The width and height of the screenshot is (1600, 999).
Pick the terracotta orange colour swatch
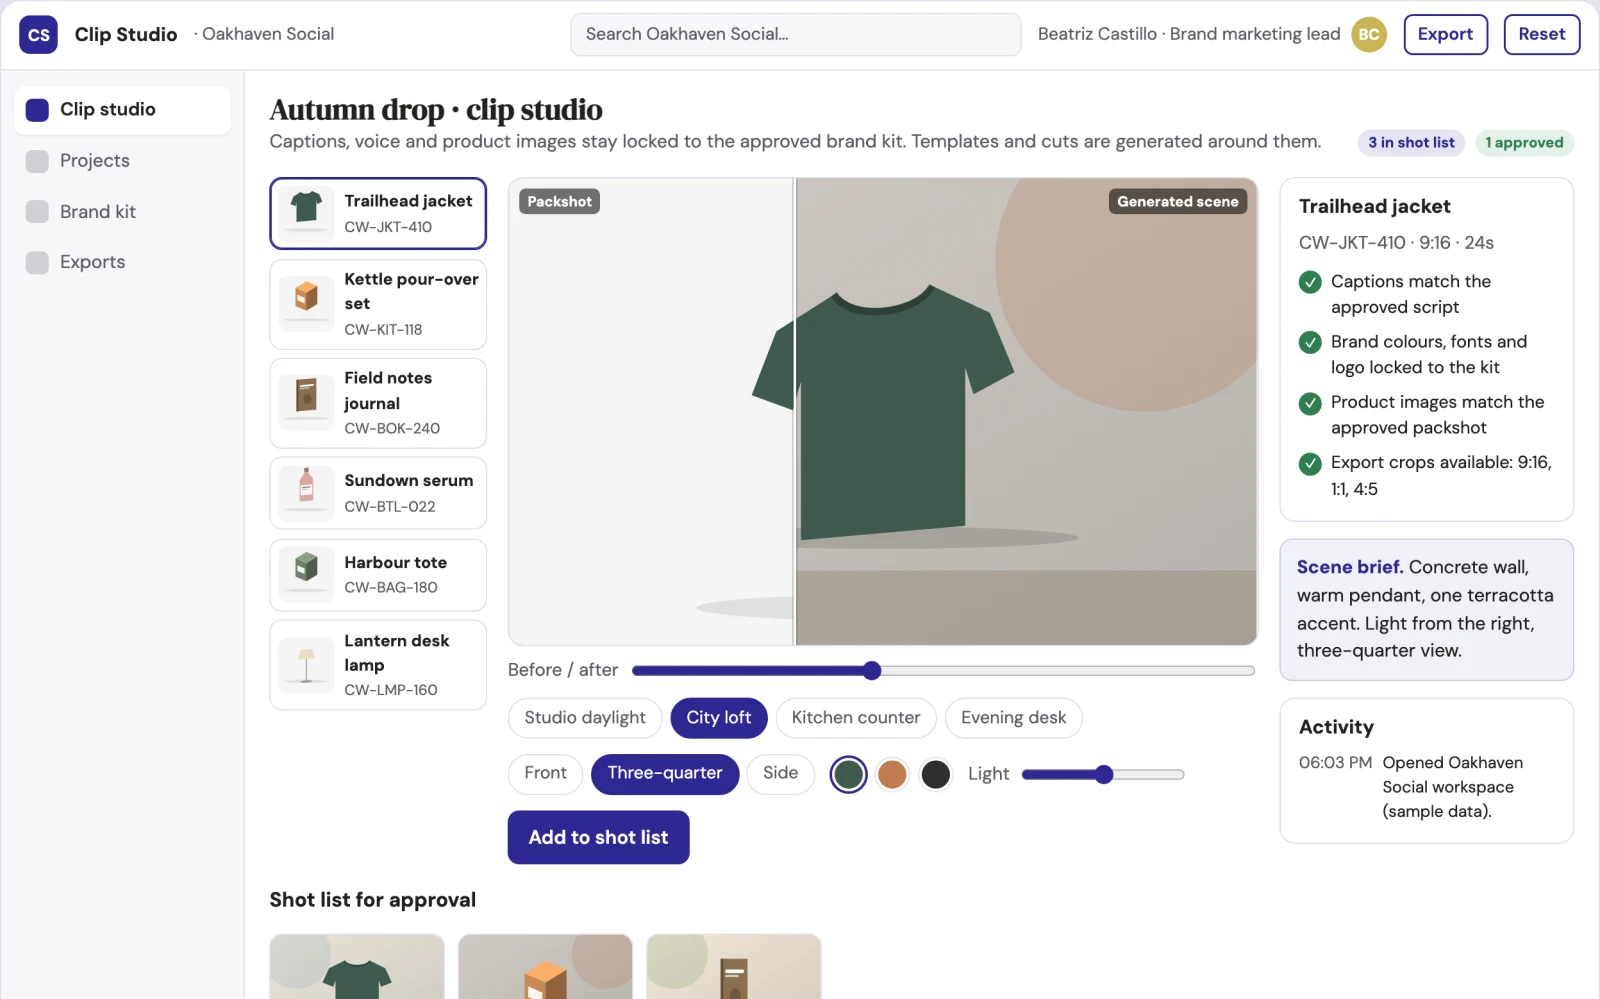coord(892,774)
